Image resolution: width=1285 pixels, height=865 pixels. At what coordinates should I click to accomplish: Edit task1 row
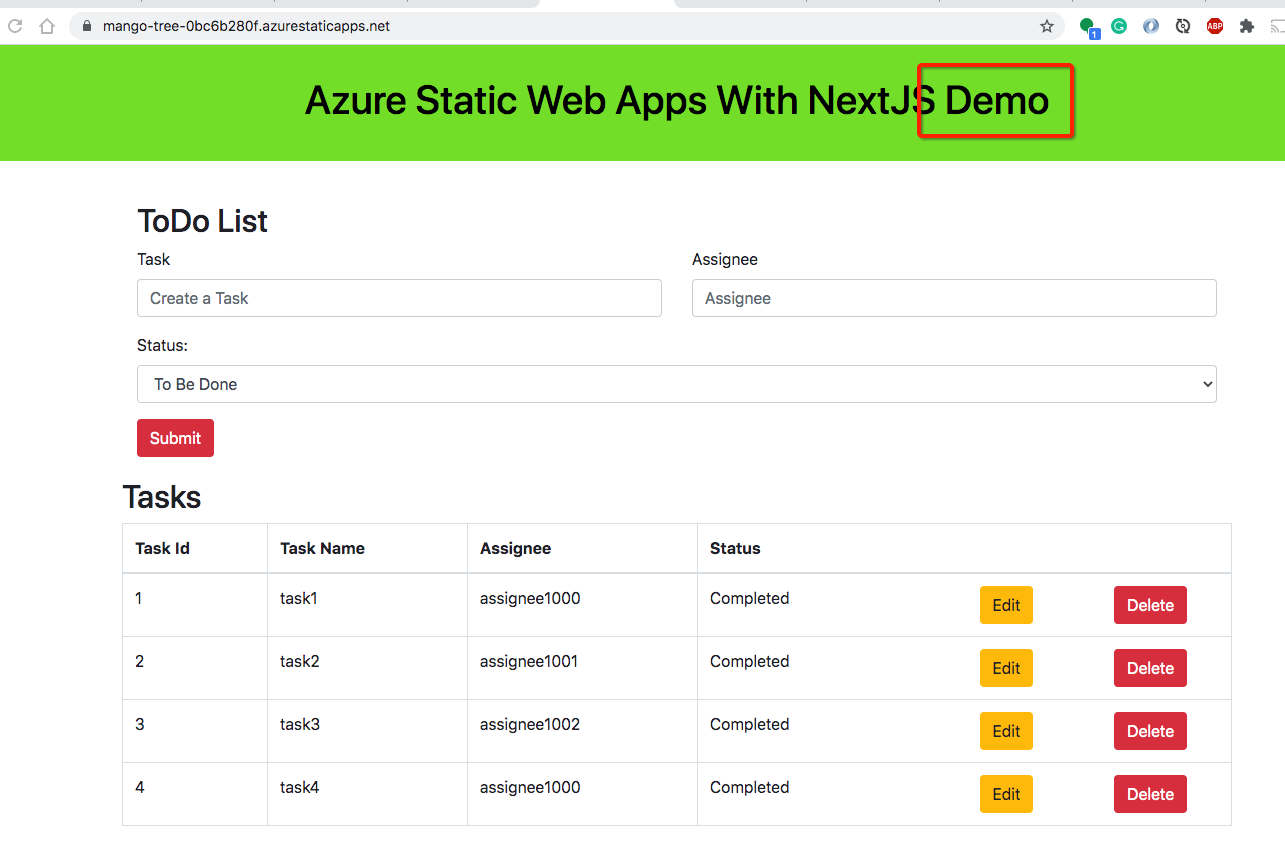coord(1006,605)
